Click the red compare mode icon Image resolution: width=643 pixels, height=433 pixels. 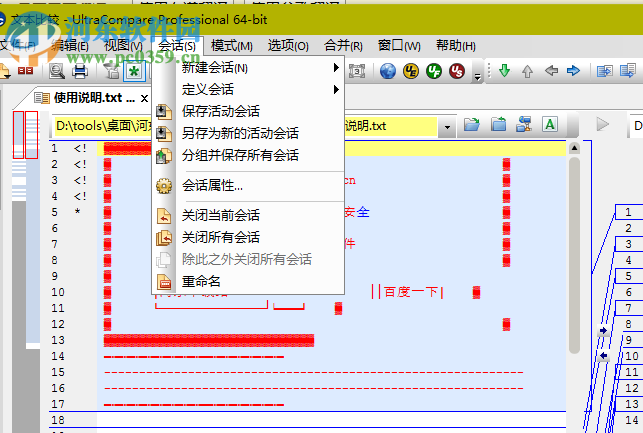[25, 71]
